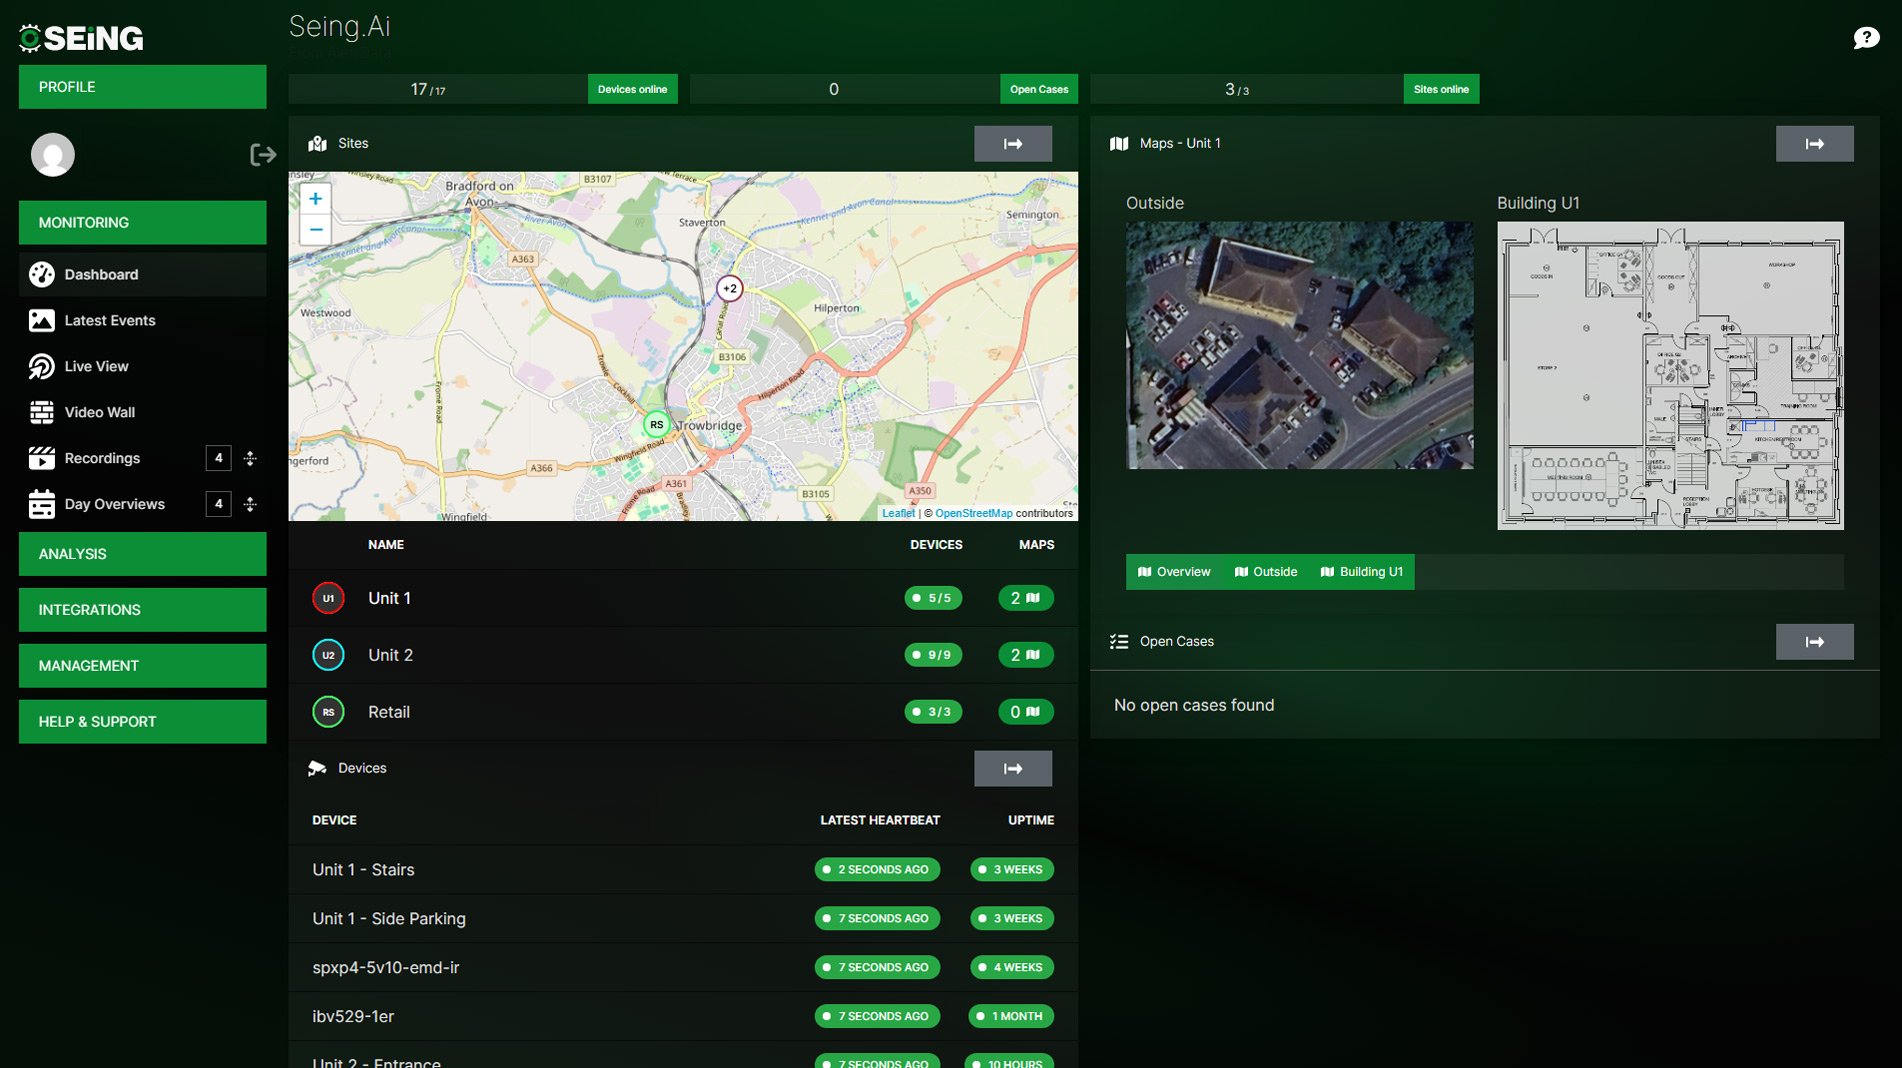Click the logout arrow beside the profile avatar
The width and height of the screenshot is (1902, 1068).
262,155
